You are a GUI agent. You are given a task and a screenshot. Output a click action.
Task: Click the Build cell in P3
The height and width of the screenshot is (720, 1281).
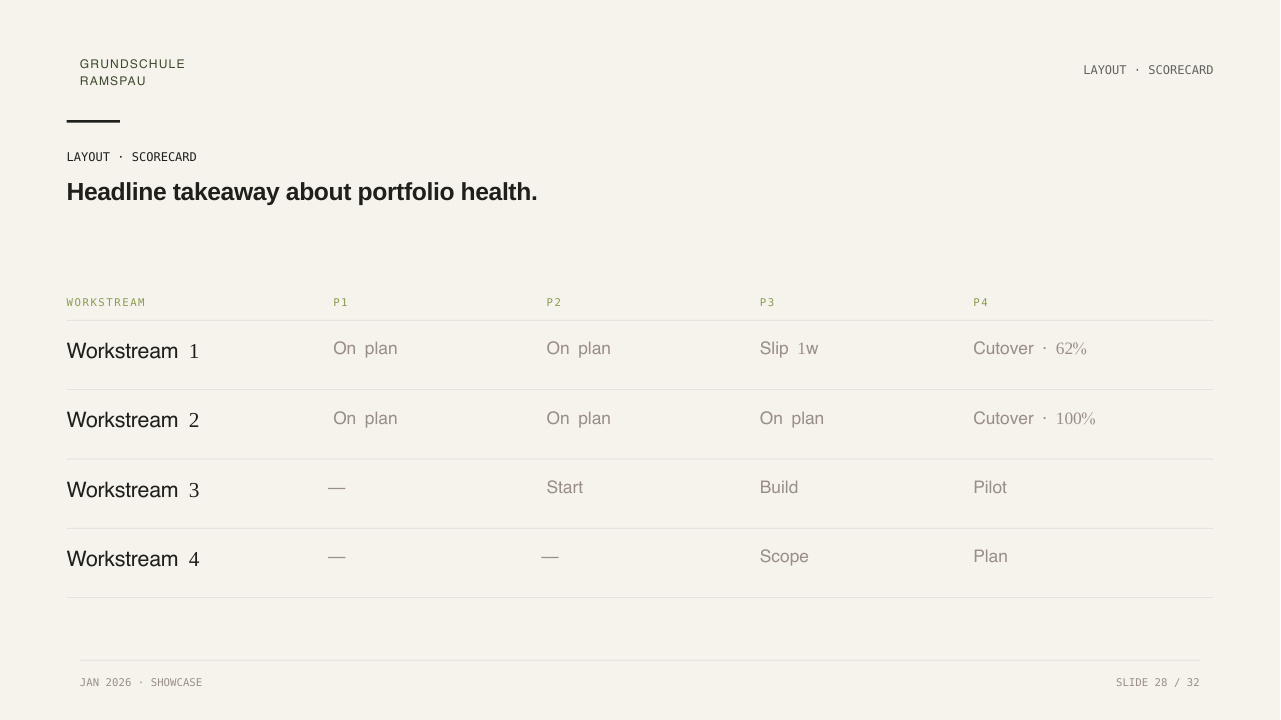(x=779, y=487)
